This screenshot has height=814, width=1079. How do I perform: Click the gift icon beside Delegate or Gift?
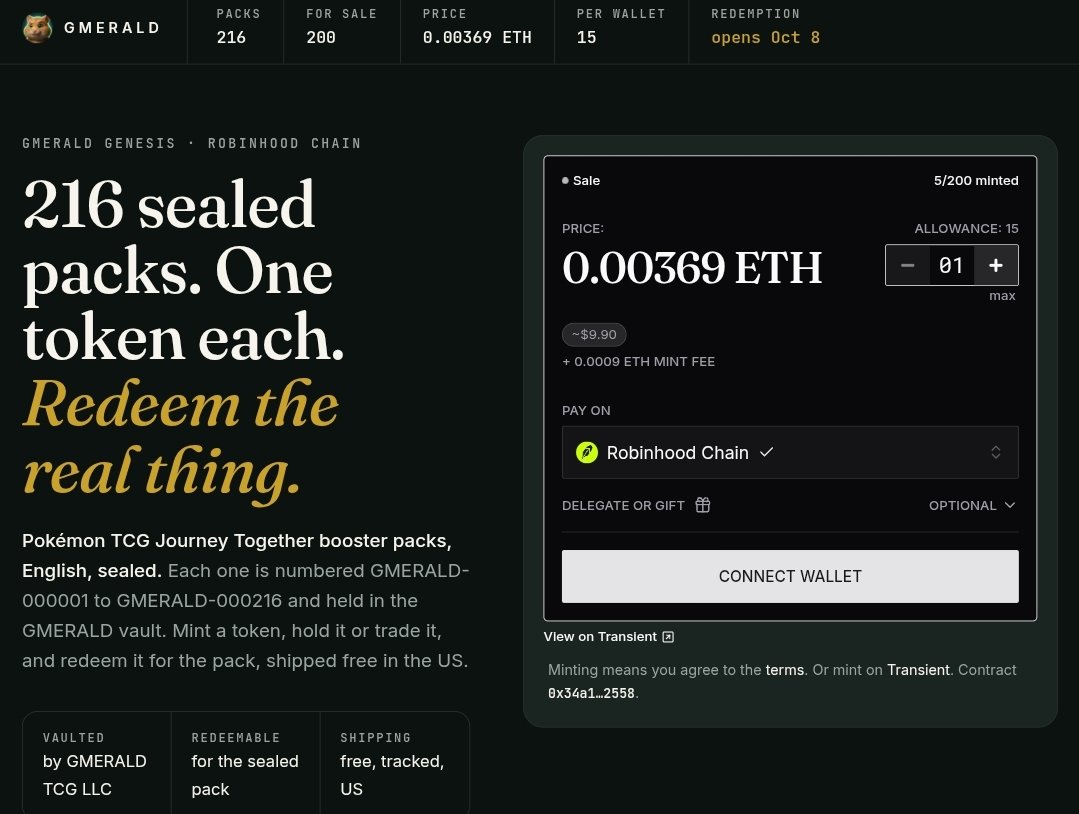pyautogui.click(x=703, y=505)
